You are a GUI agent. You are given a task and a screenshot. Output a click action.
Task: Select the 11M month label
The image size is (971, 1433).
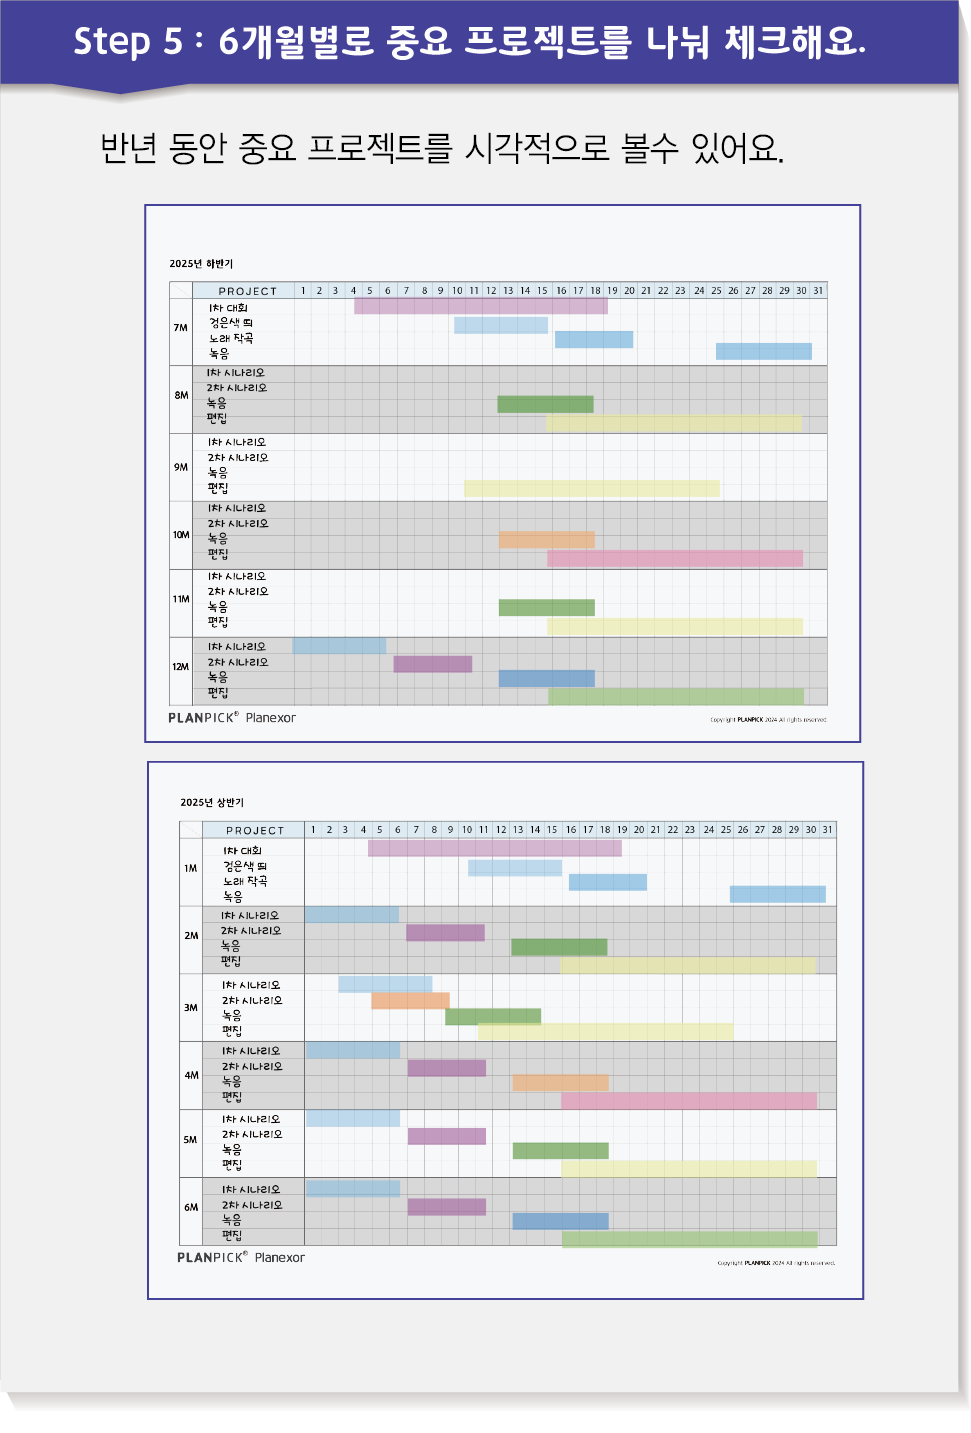tap(181, 599)
